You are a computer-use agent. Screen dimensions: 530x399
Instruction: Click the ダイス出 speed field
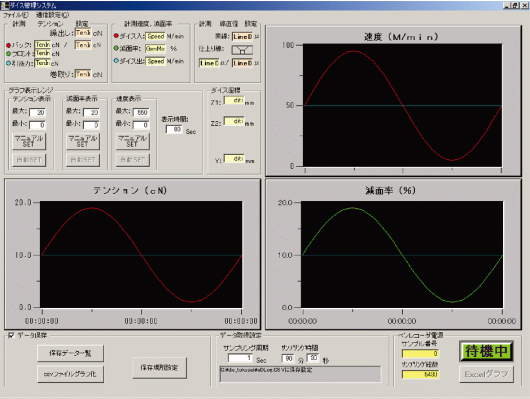(155, 61)
